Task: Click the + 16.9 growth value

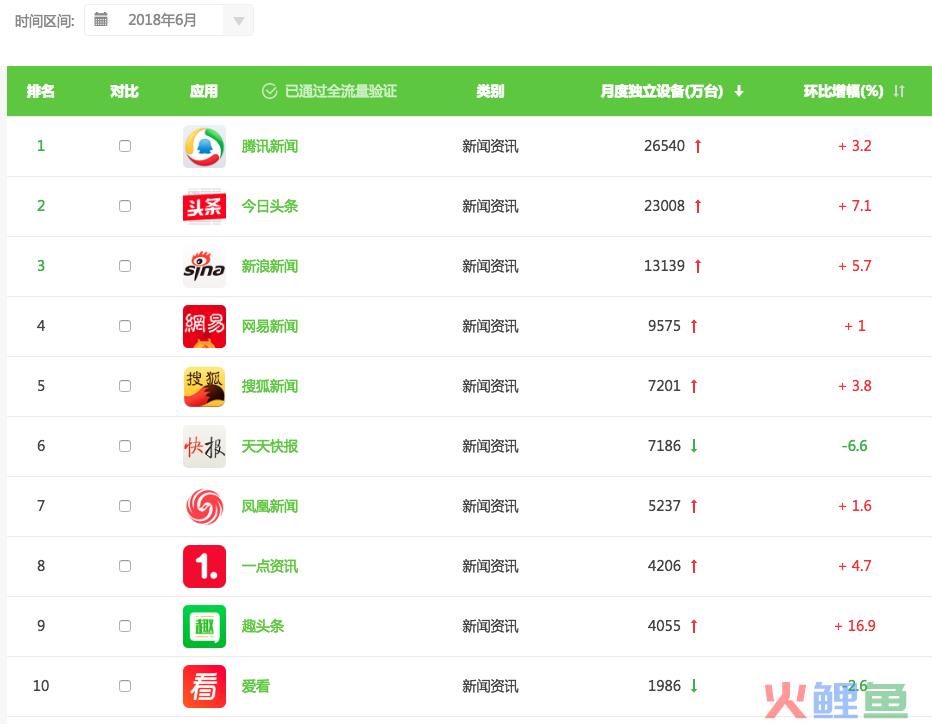Action: (x=855, y=626)
